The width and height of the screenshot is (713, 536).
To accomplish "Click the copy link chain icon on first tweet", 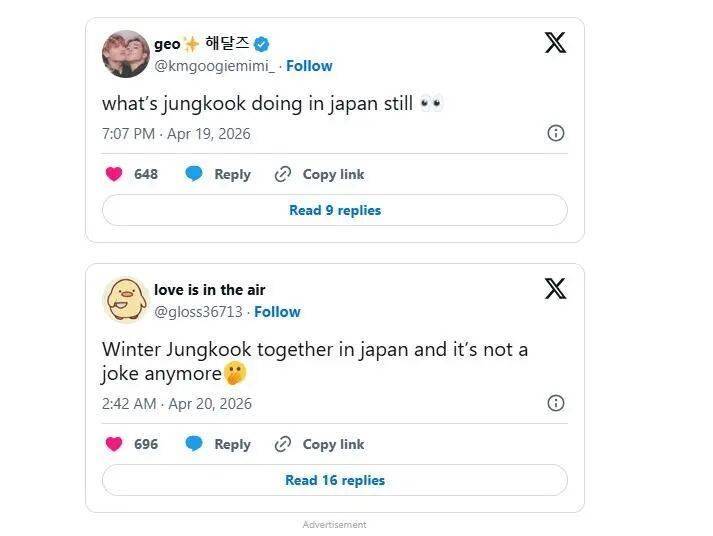I will click(283, 174).
